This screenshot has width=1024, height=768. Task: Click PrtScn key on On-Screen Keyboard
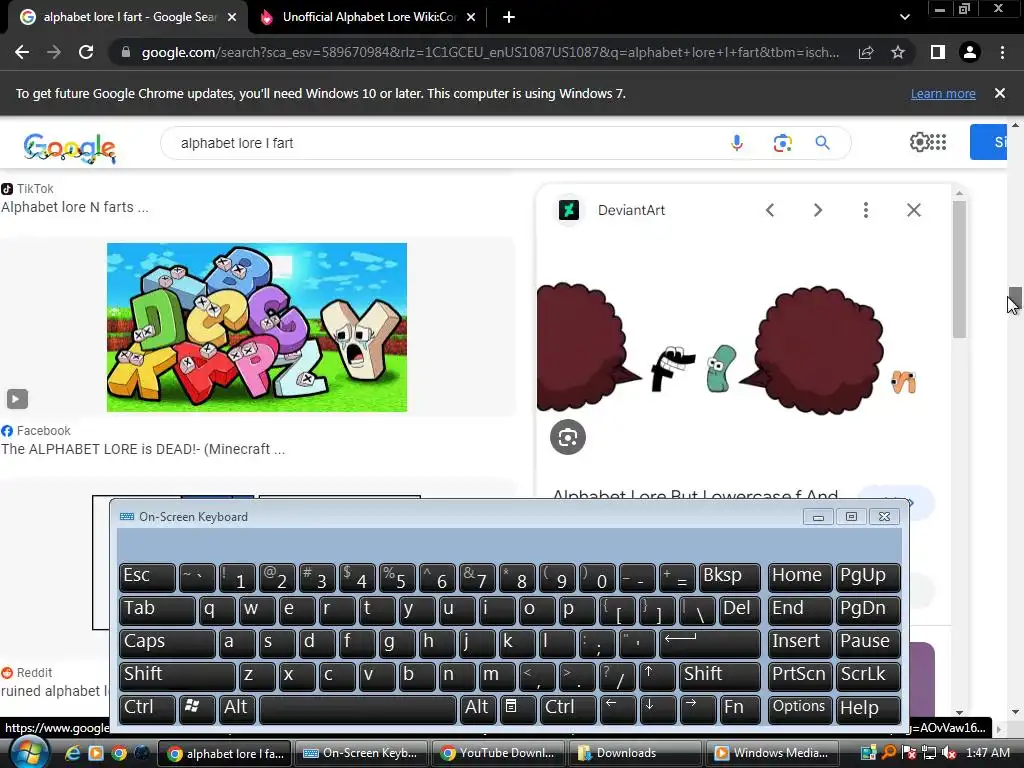(799, 675)
